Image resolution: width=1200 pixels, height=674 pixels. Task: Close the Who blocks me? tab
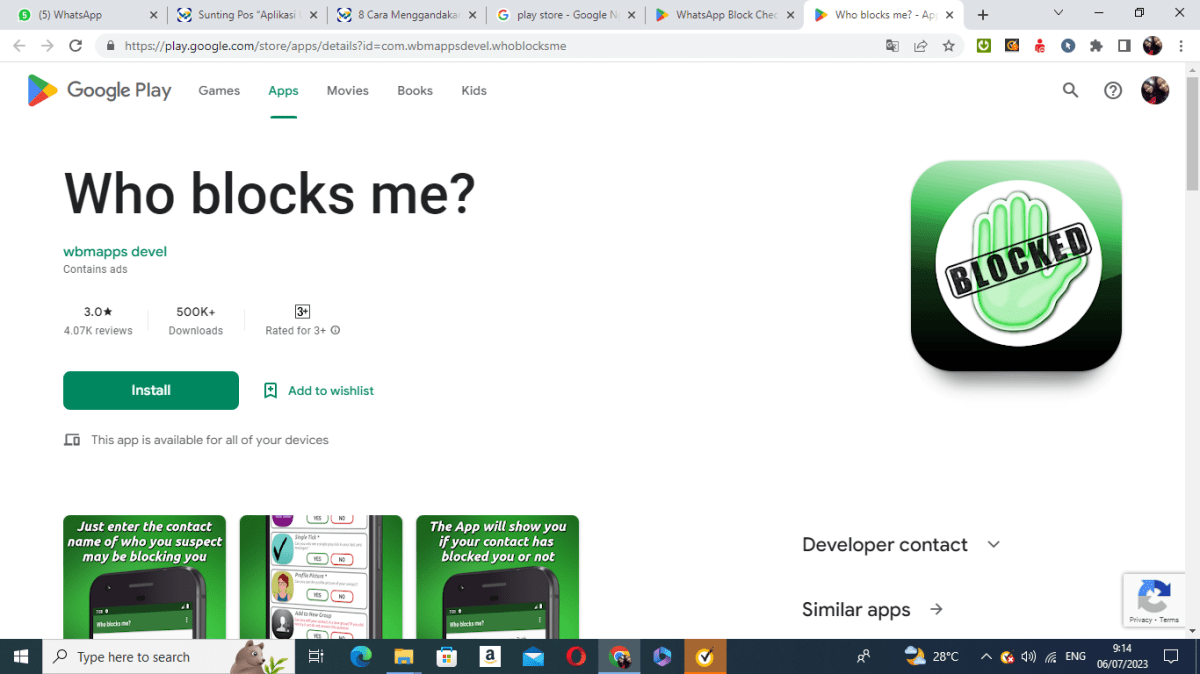(x=949, y=15)
